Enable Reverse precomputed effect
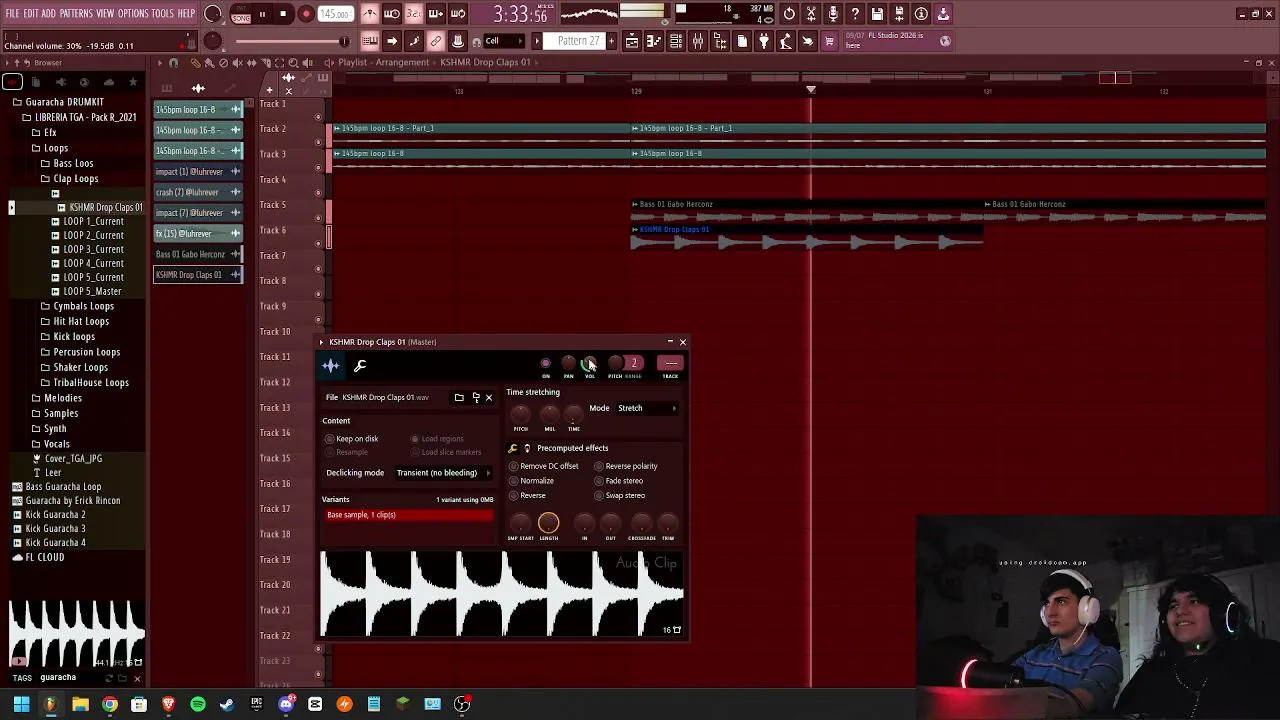The height and width of the screenshot is (720, 1280). click(527, 496)
